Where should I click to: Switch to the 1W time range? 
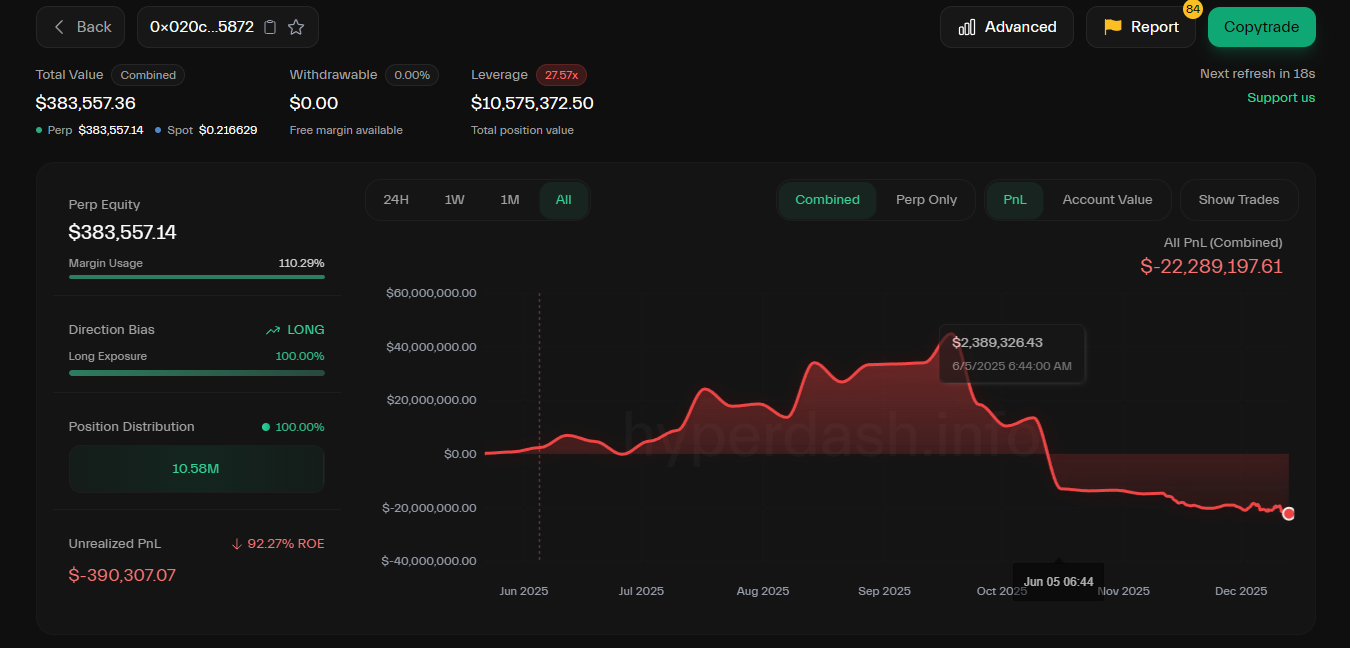[454, 200]
